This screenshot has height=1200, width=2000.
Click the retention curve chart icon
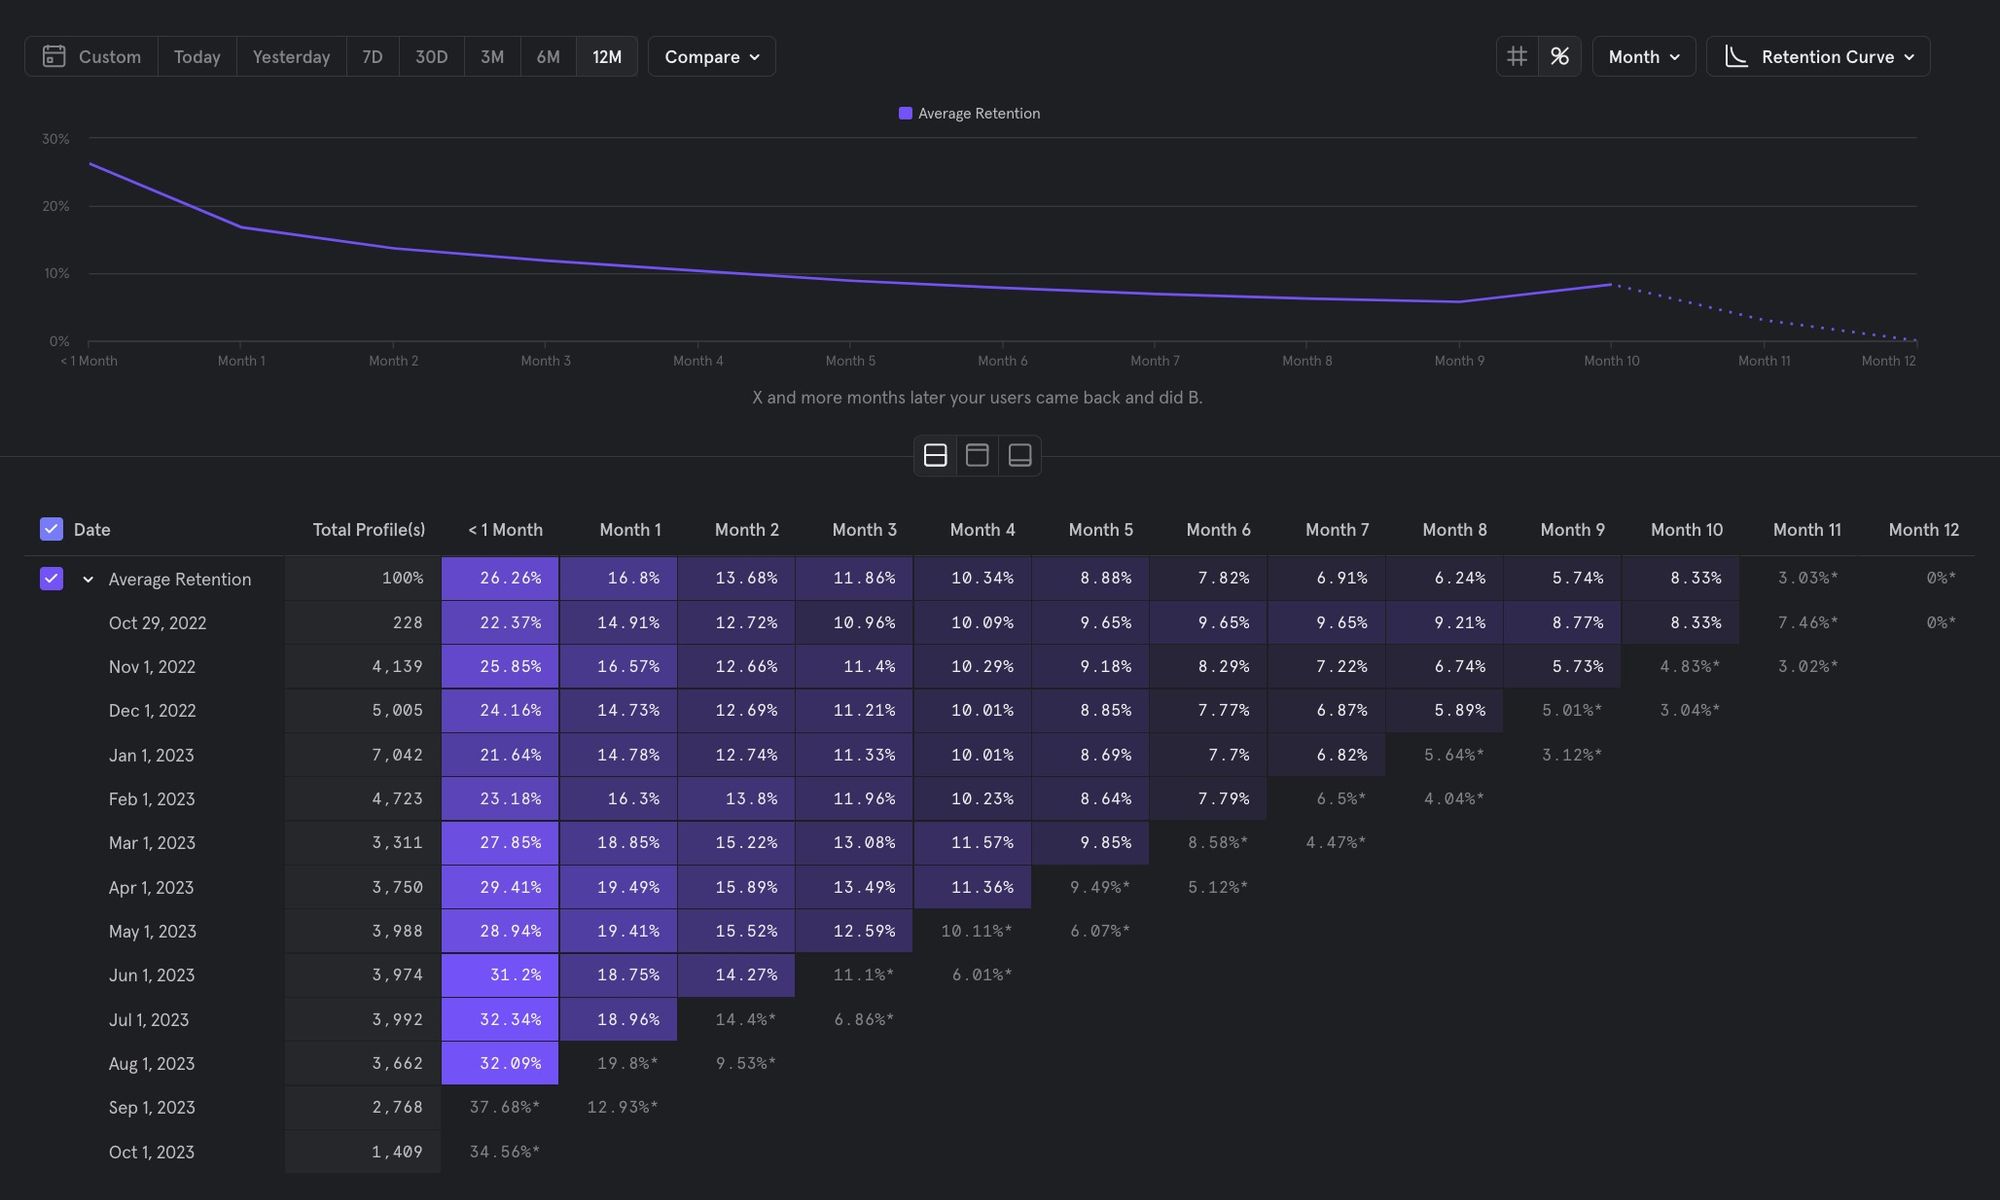[x=1735, y=56]
